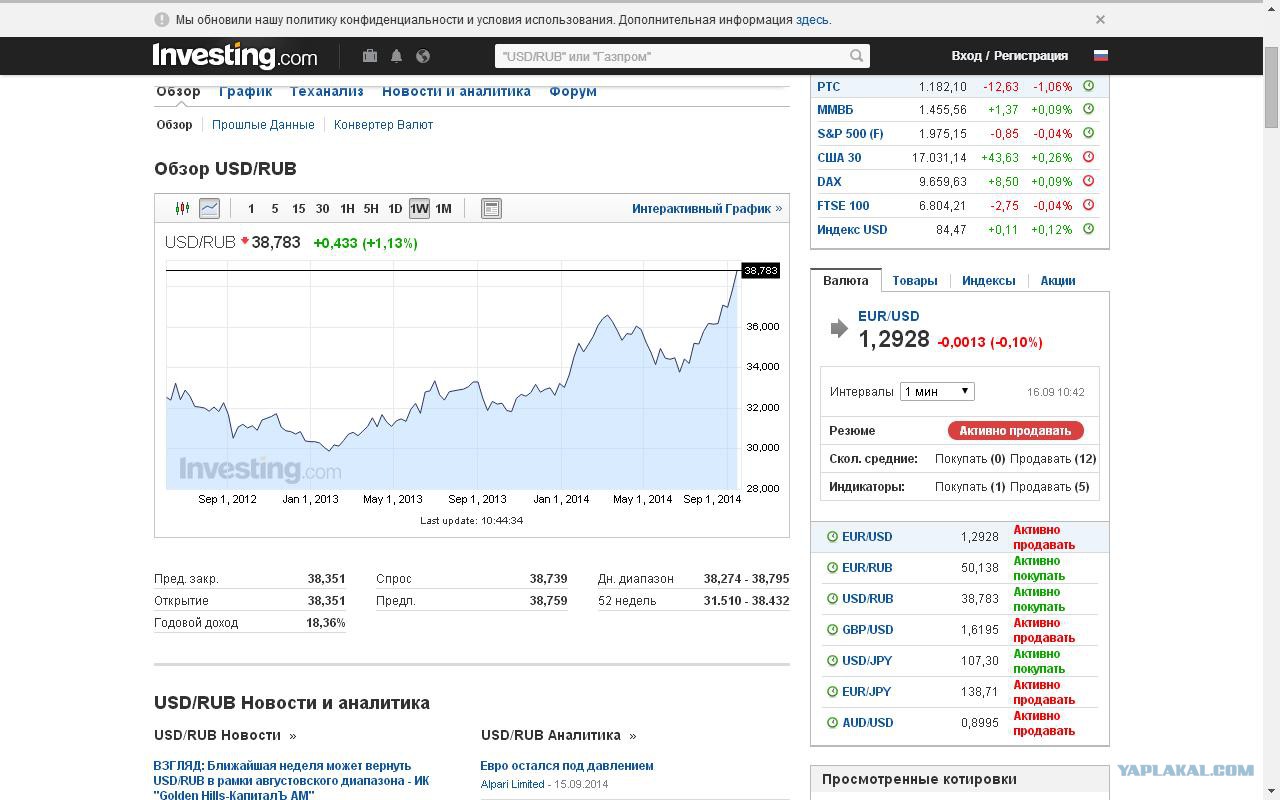Click clock icon in ММВБ row
This screenshot has height=800, width=1280.
[x=1089, y=109]
